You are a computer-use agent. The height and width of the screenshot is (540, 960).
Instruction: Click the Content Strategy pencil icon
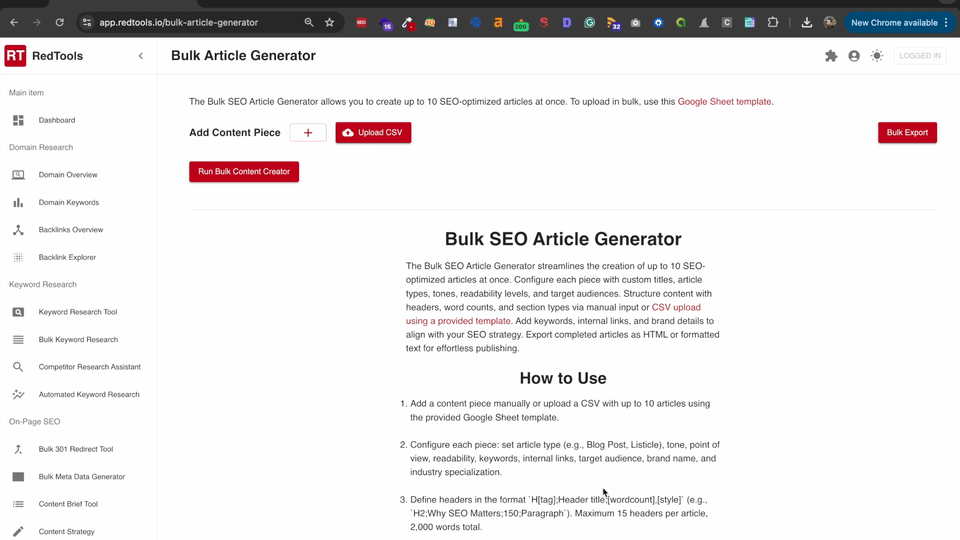(18, 531)
